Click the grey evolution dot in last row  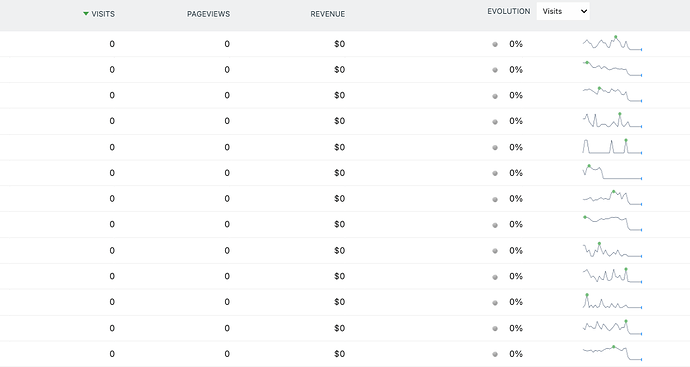[495, 354]
